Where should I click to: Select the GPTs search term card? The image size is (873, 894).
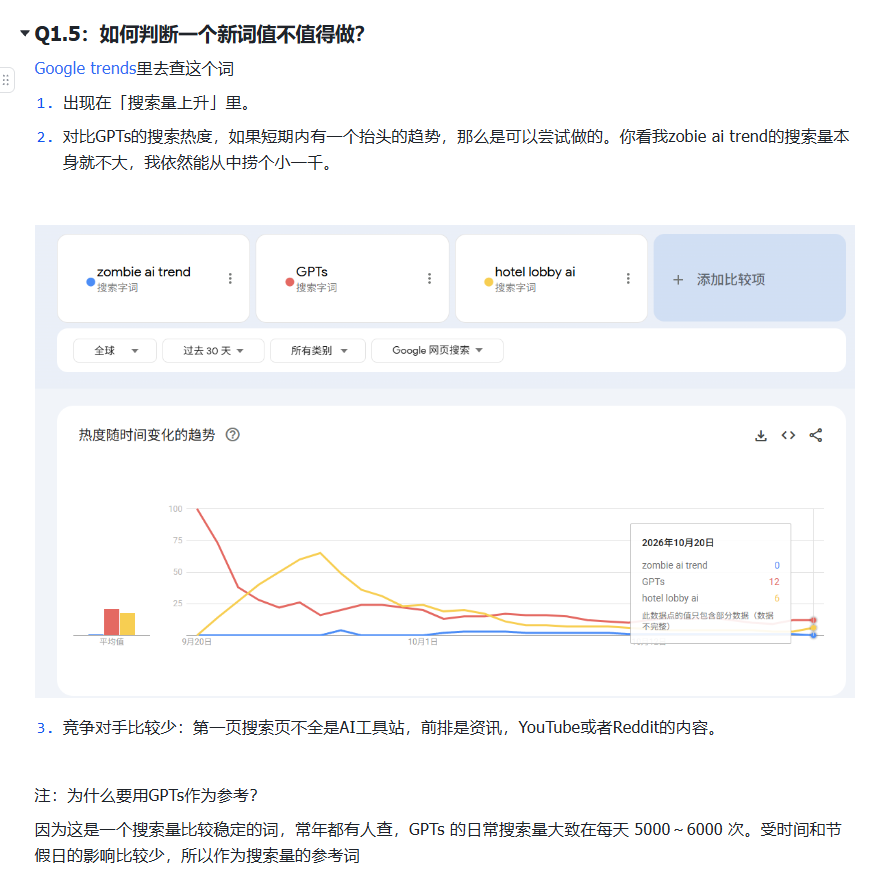352,278
